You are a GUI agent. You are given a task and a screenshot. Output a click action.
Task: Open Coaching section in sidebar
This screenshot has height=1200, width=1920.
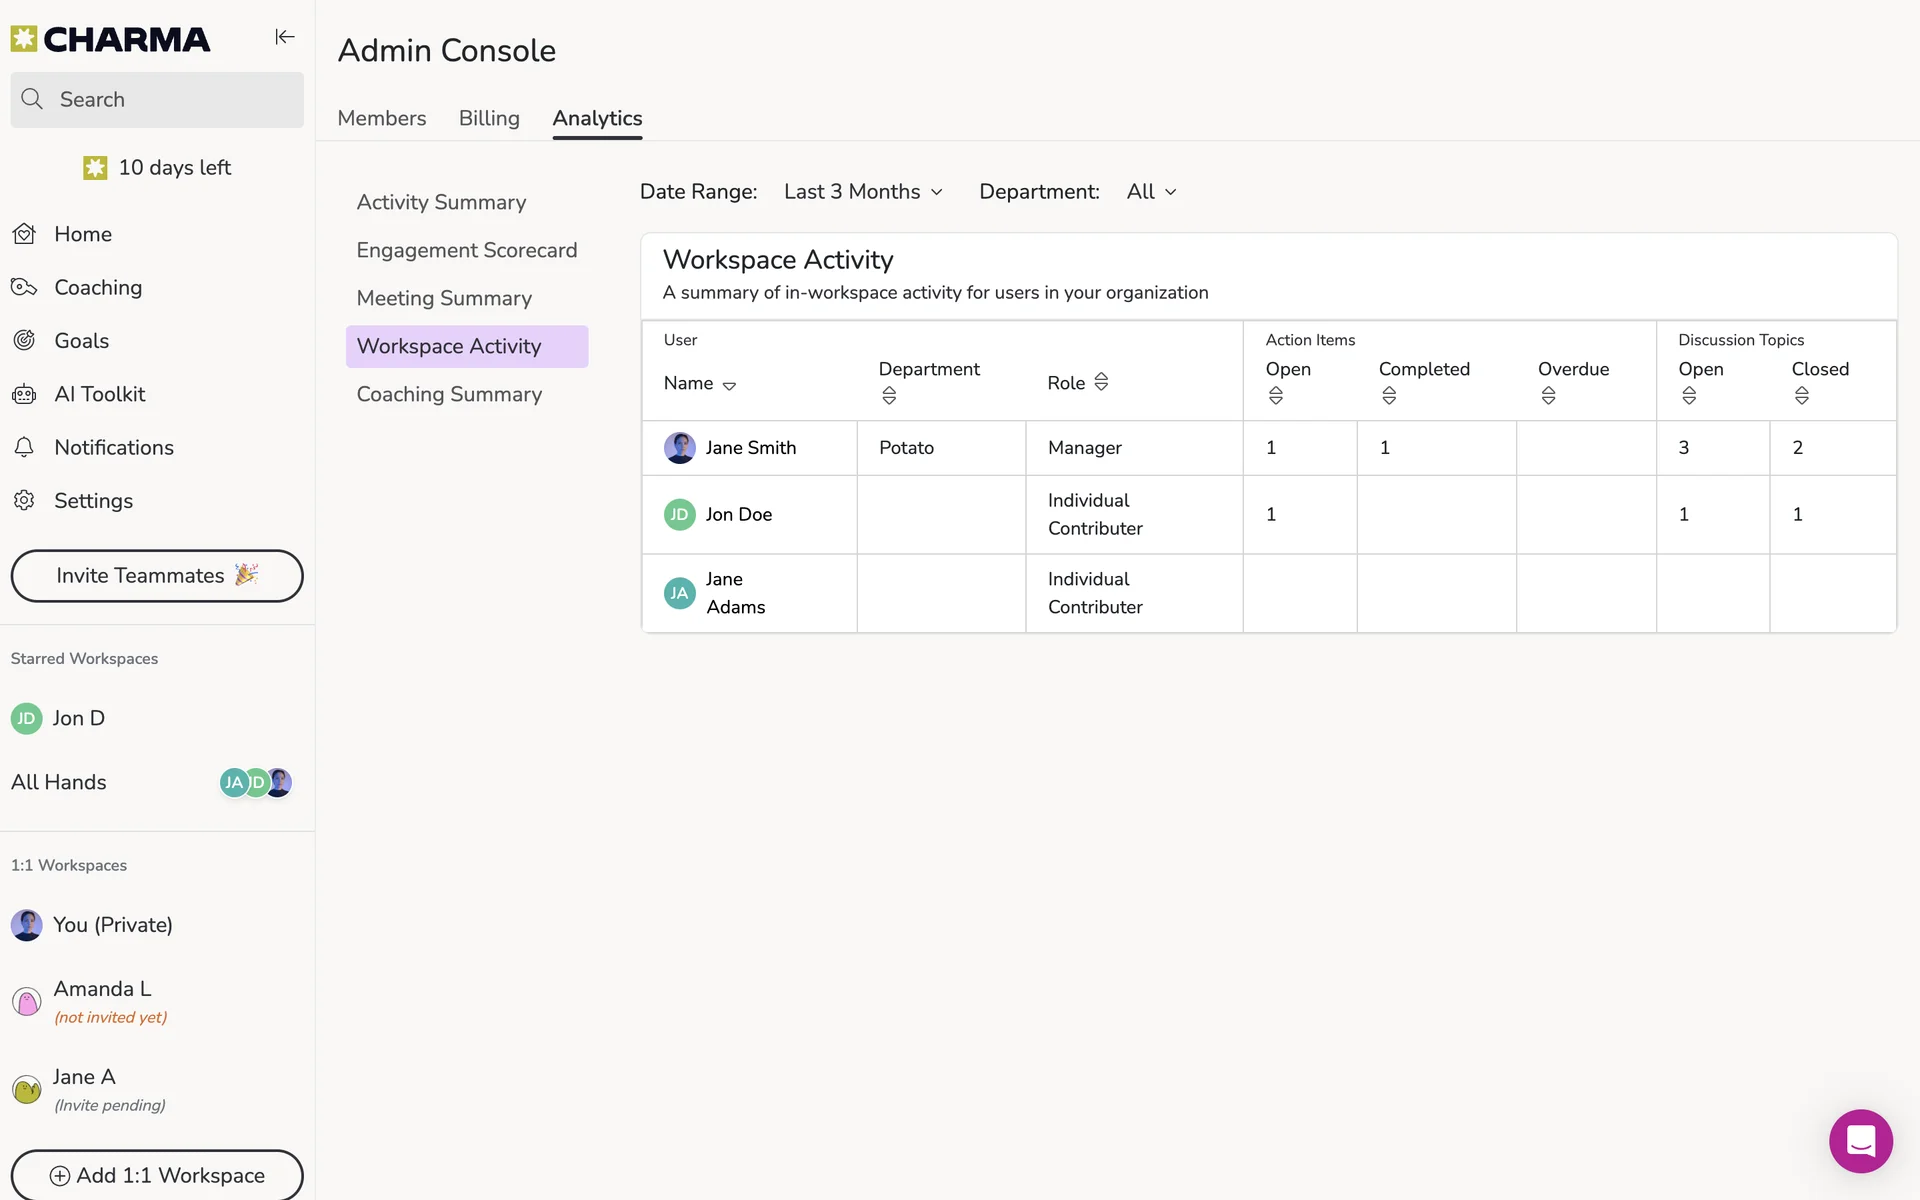(97, 288)
